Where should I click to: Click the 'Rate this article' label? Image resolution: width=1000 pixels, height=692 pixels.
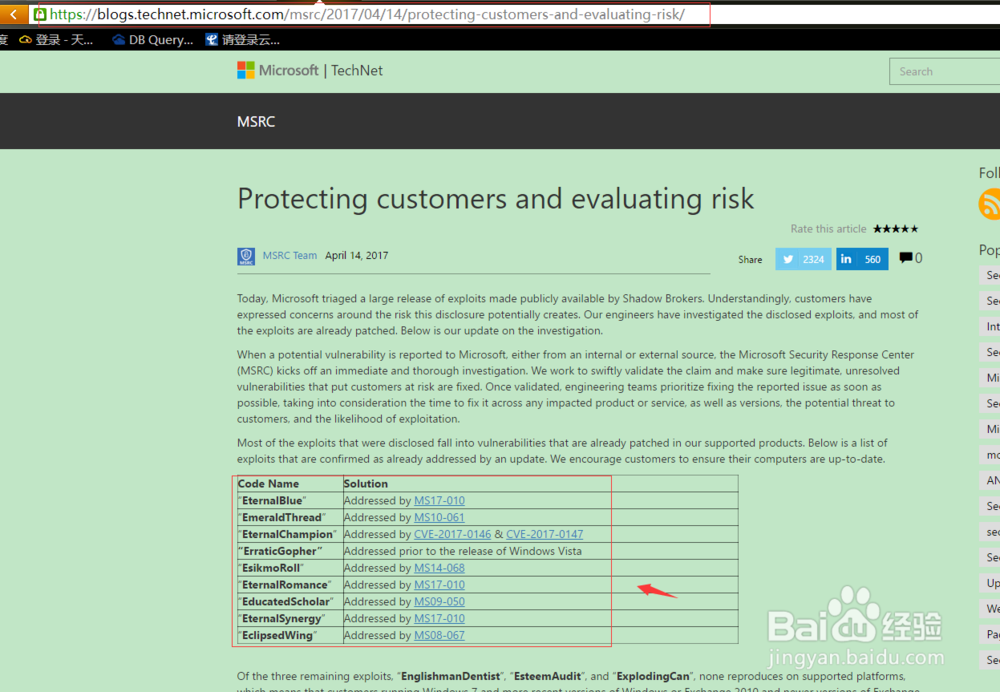pos(828,228)
